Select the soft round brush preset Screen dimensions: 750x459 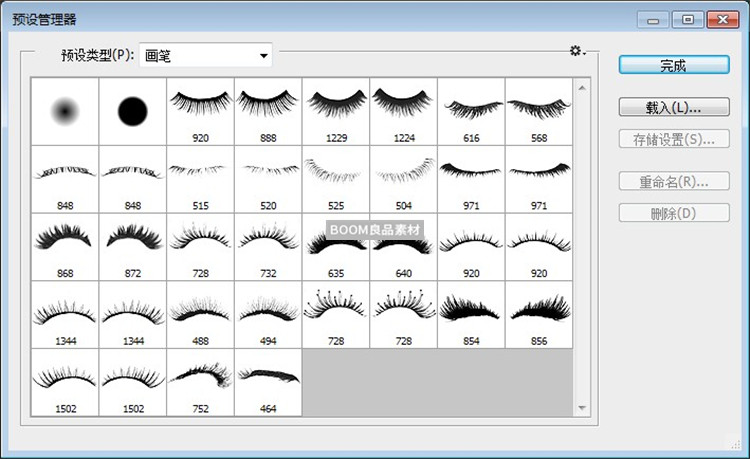(x=65, y=112)
